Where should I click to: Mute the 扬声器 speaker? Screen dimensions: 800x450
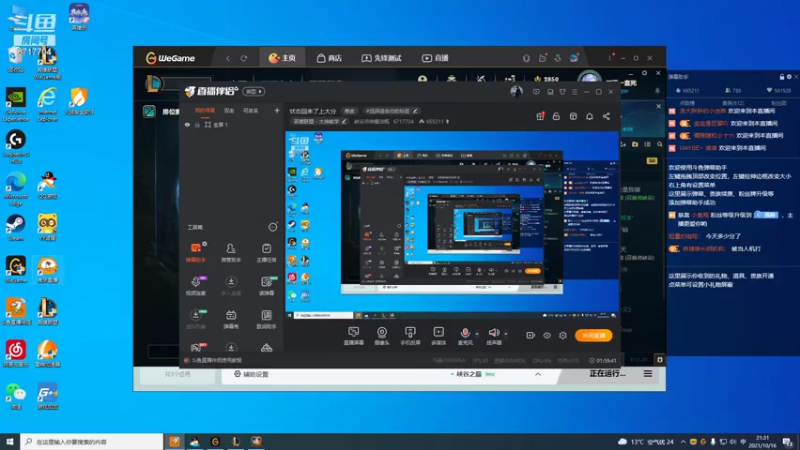(x=493, y=333)
